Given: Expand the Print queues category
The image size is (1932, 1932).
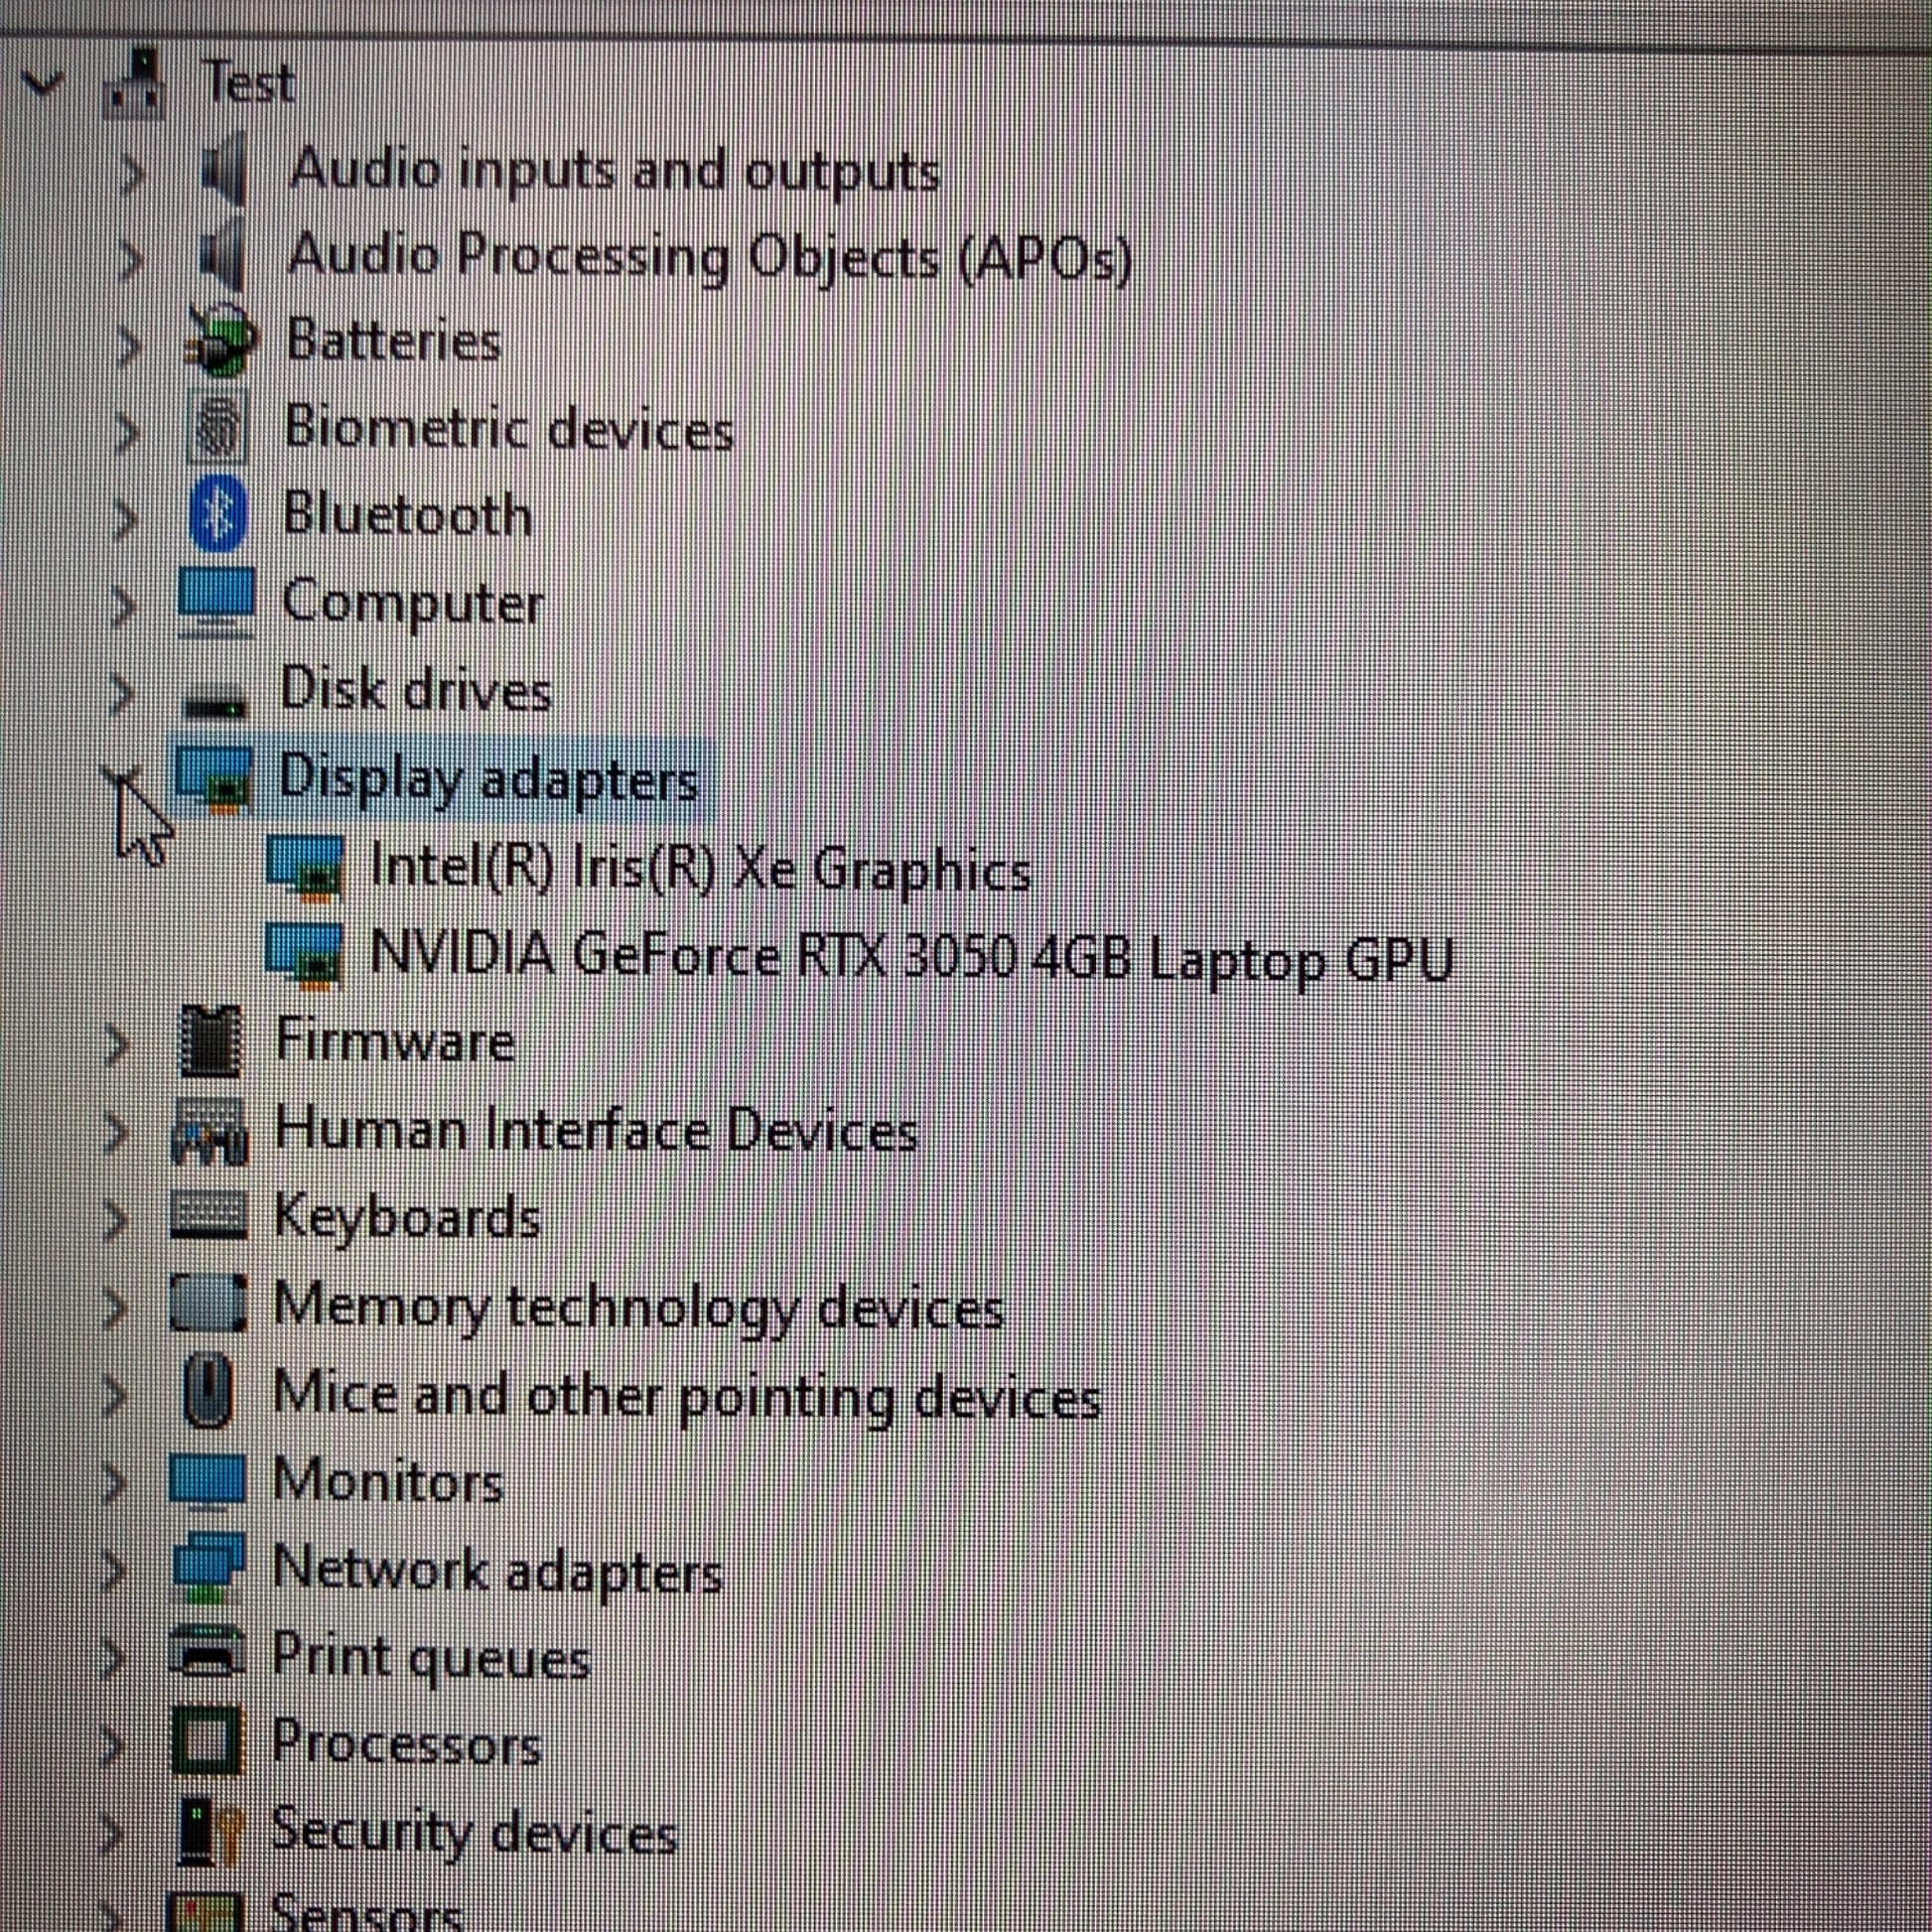Looking at the screenshot, I should pos(114,1659).
